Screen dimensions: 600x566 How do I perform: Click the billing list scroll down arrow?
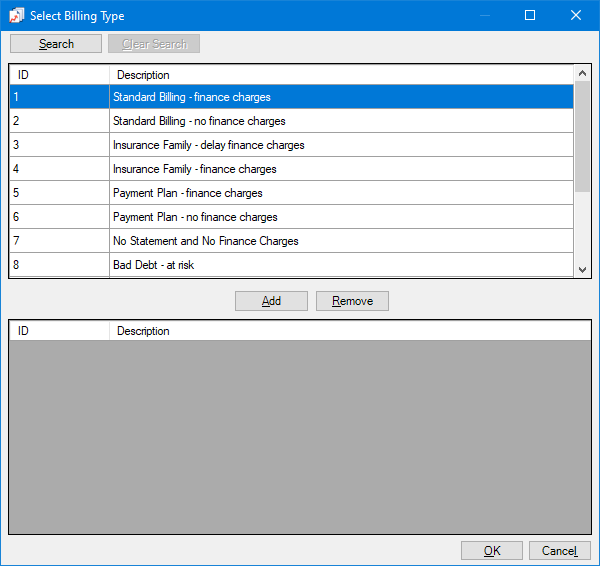[582, 269]
